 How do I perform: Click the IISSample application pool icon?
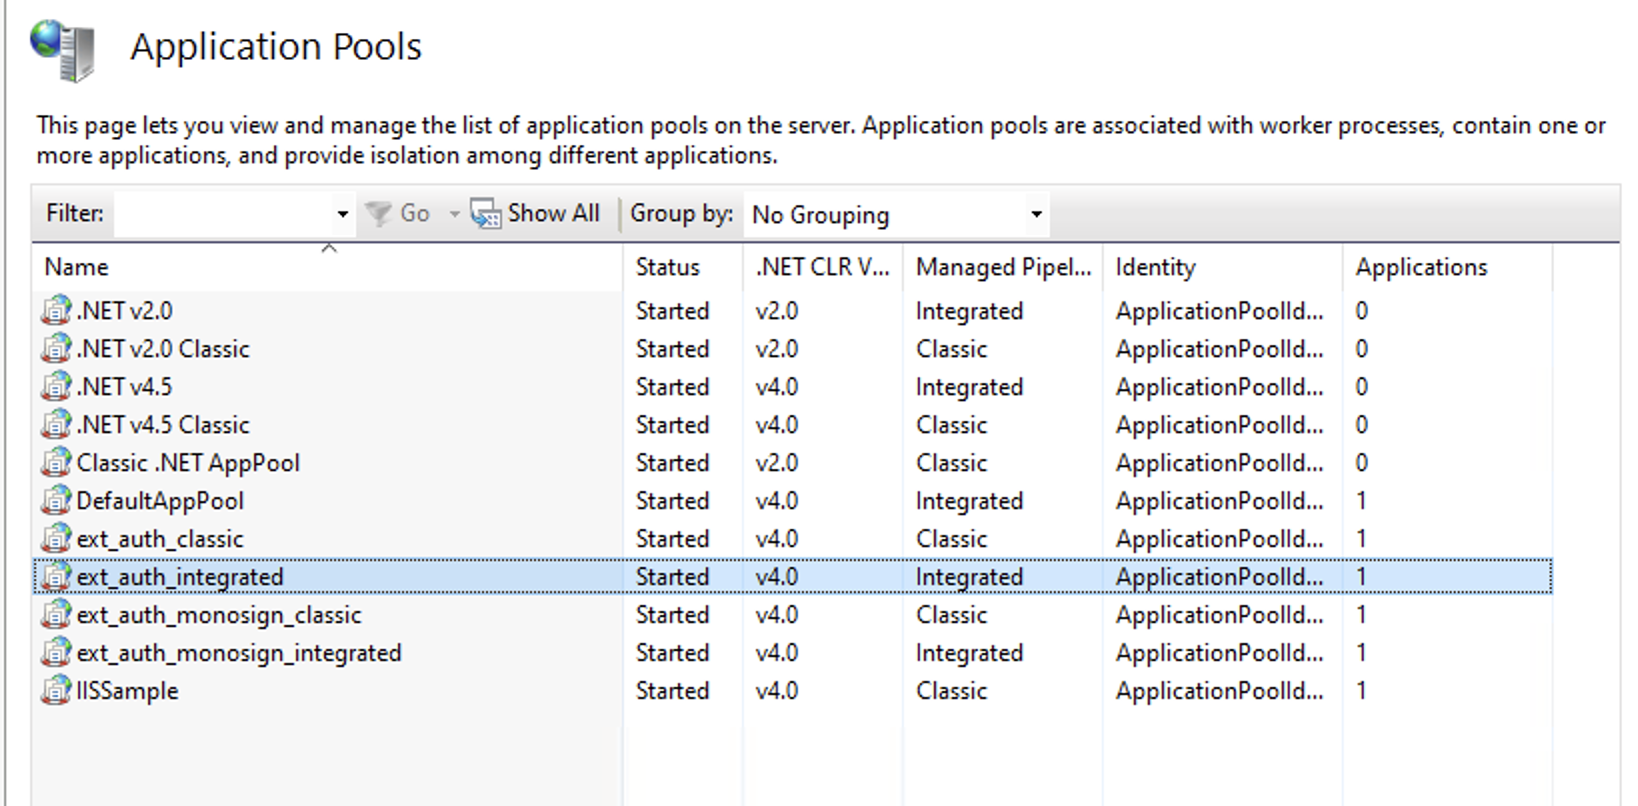click(56, 690)
